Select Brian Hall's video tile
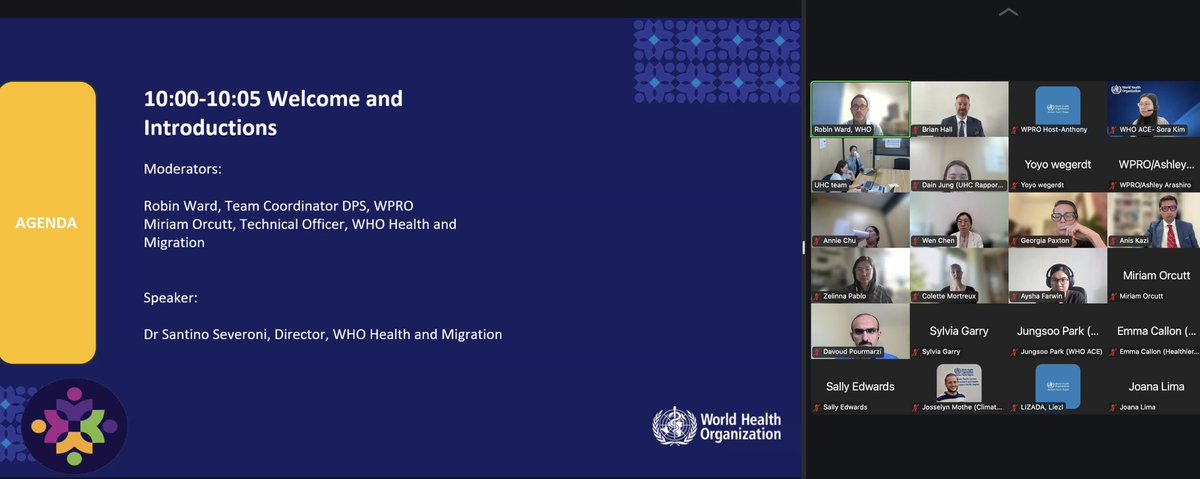Screen dimensions: 1200x479 tap(958, 109)
